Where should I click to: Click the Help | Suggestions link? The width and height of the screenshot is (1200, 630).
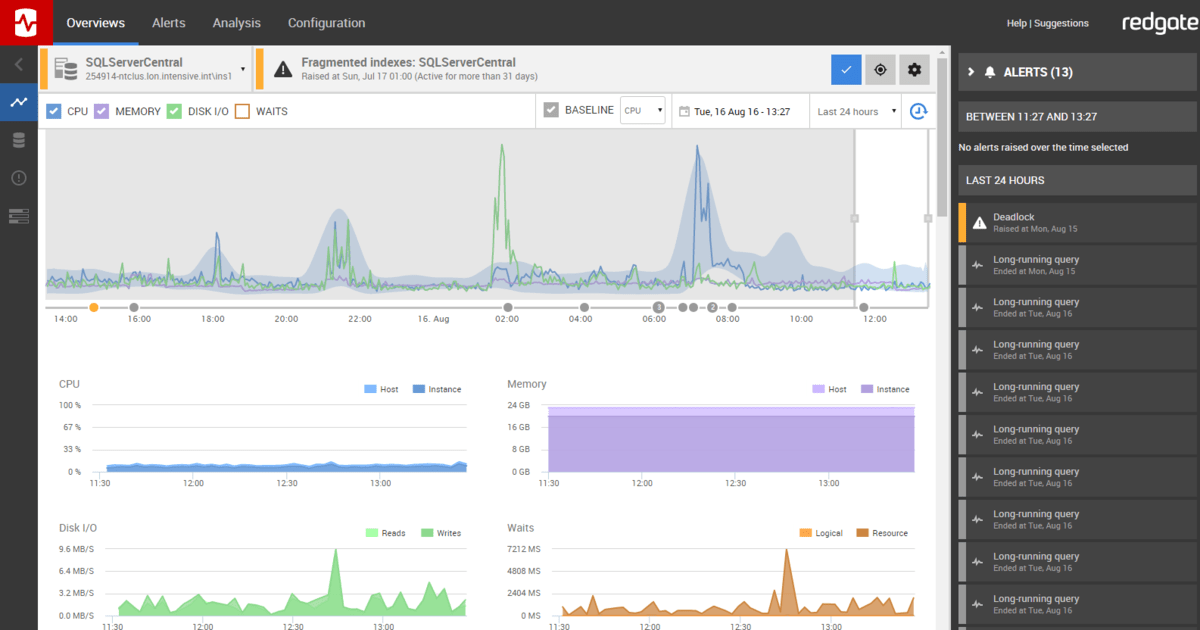click(1048, 22)
